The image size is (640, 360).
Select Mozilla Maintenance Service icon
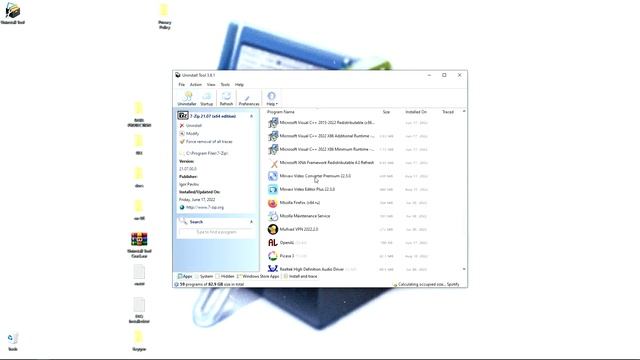point(273,216)
